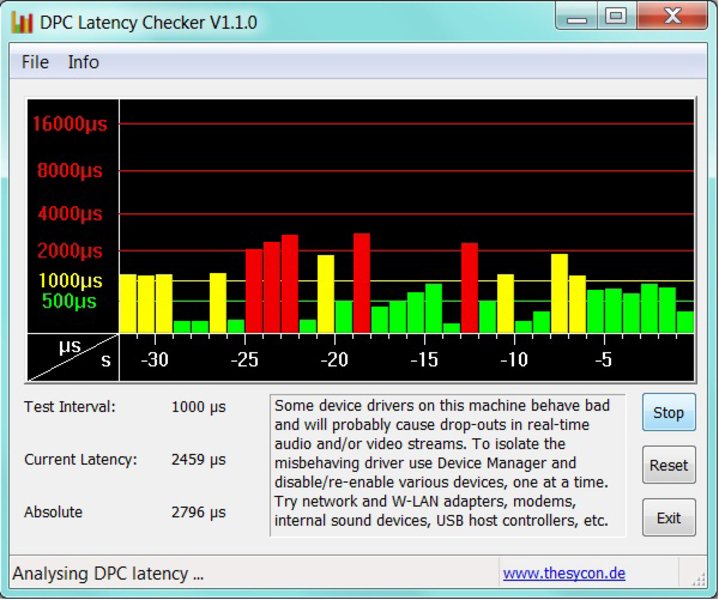The height and width of the screenshot is (600, 719).
Task: Click the -20 time axis label
Action: coord(334,360)
